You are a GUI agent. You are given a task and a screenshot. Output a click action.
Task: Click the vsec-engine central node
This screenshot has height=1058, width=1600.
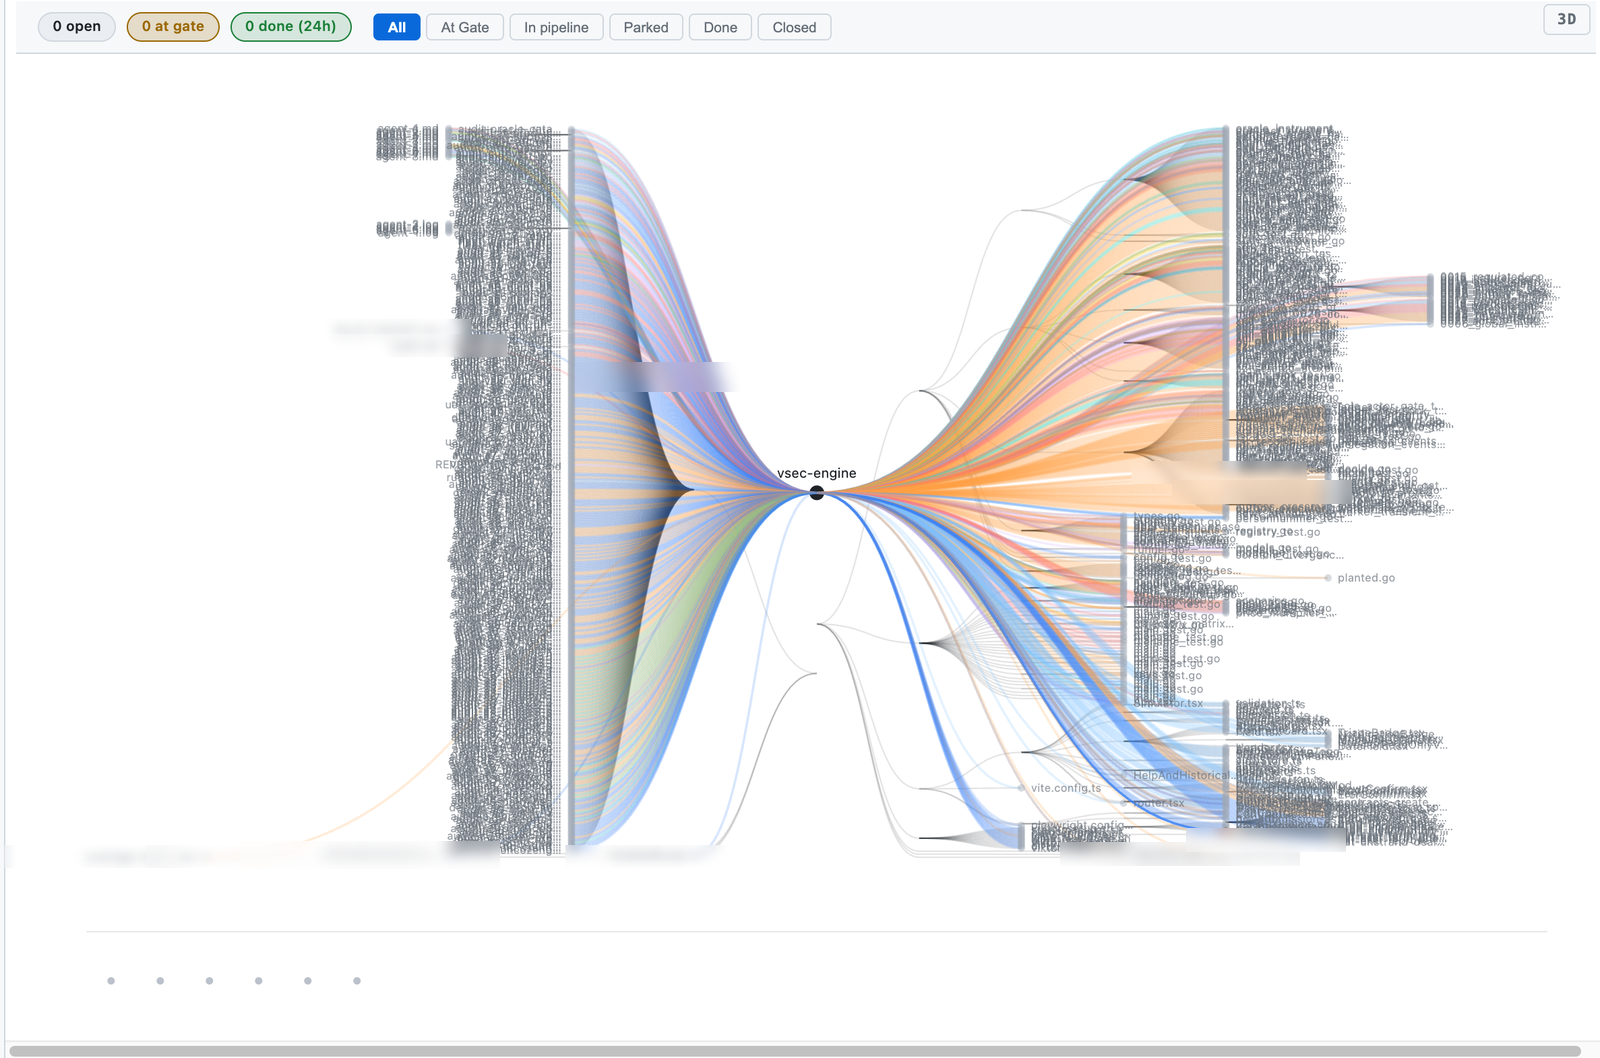click(x=817, y=493)
